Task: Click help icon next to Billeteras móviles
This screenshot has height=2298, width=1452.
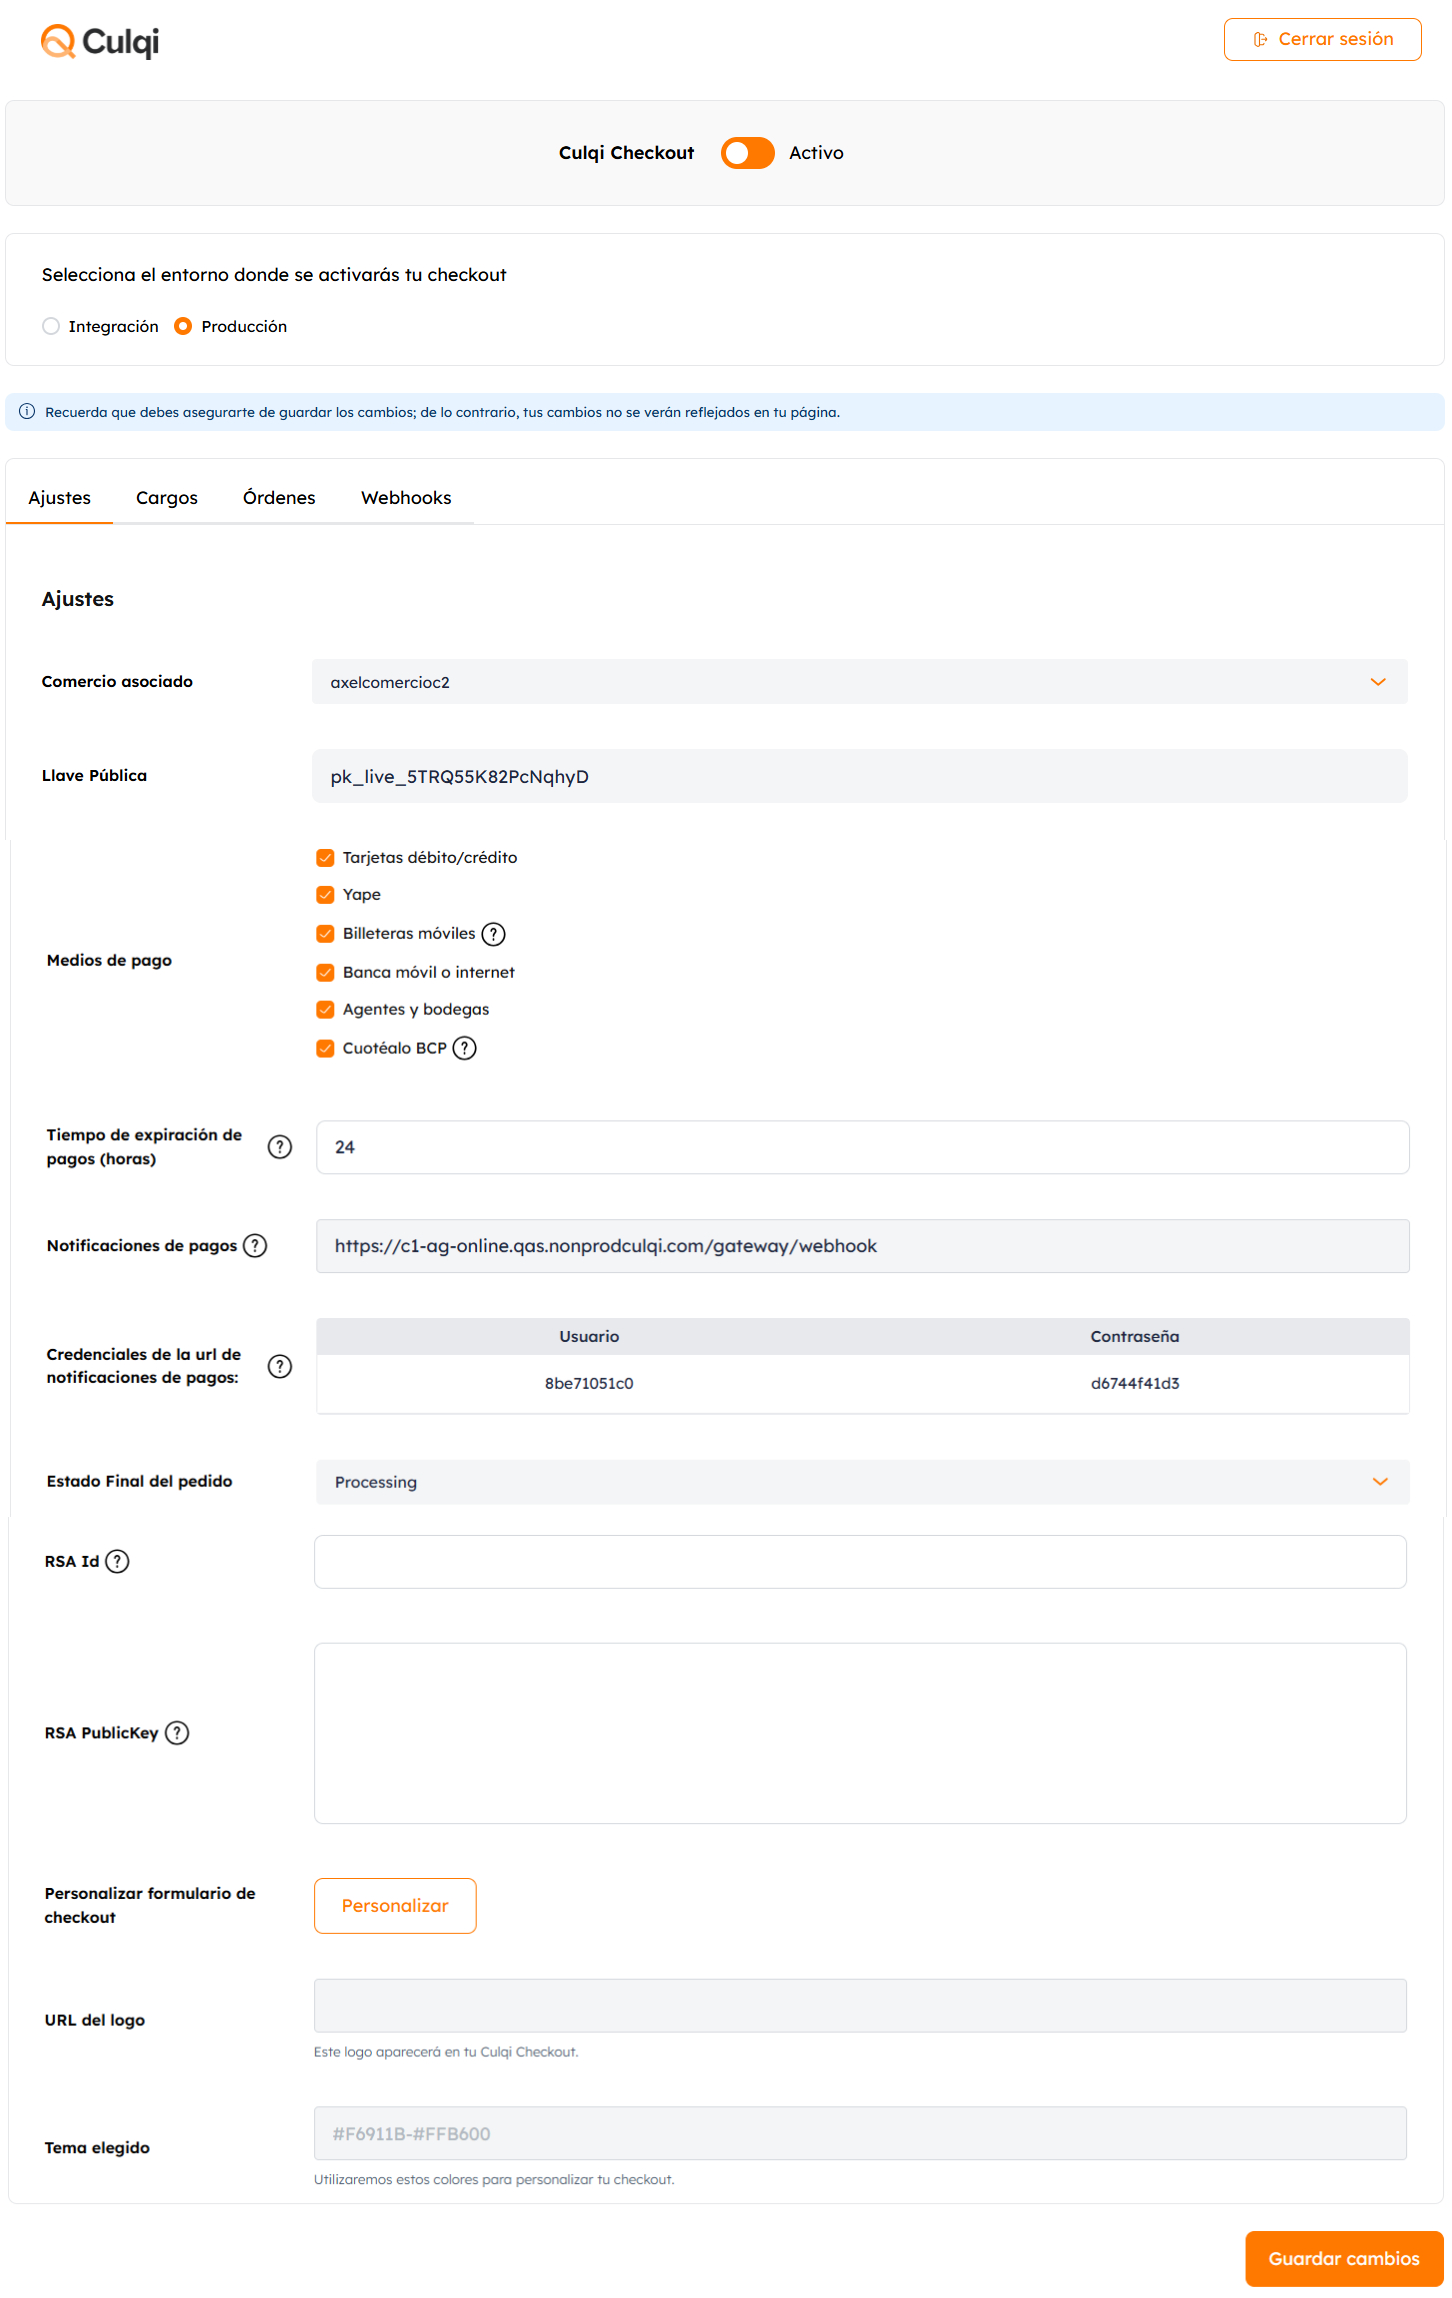Action: 493,934
